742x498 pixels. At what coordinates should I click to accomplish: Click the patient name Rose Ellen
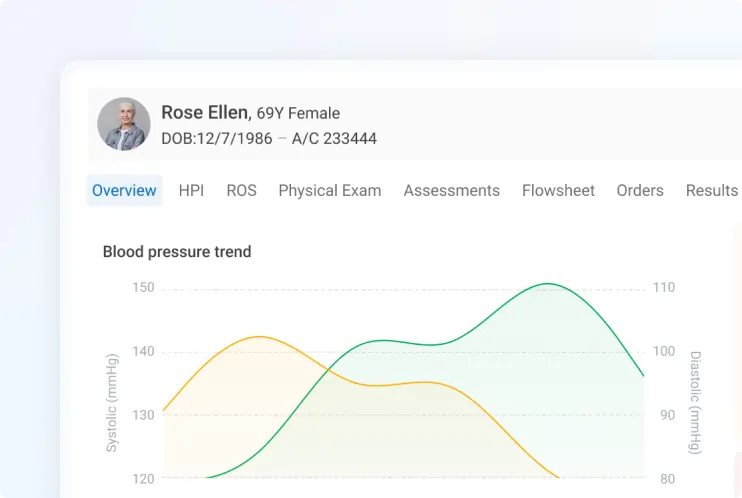[x=204, y=113]
